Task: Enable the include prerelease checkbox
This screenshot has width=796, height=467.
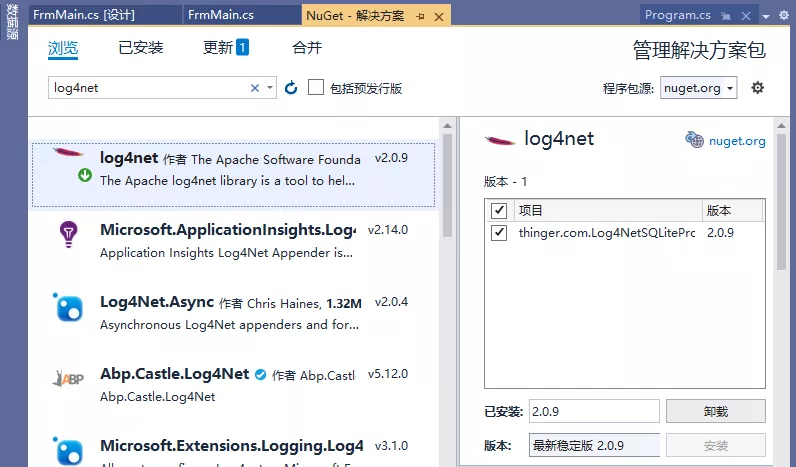Action: coord(316,88)
